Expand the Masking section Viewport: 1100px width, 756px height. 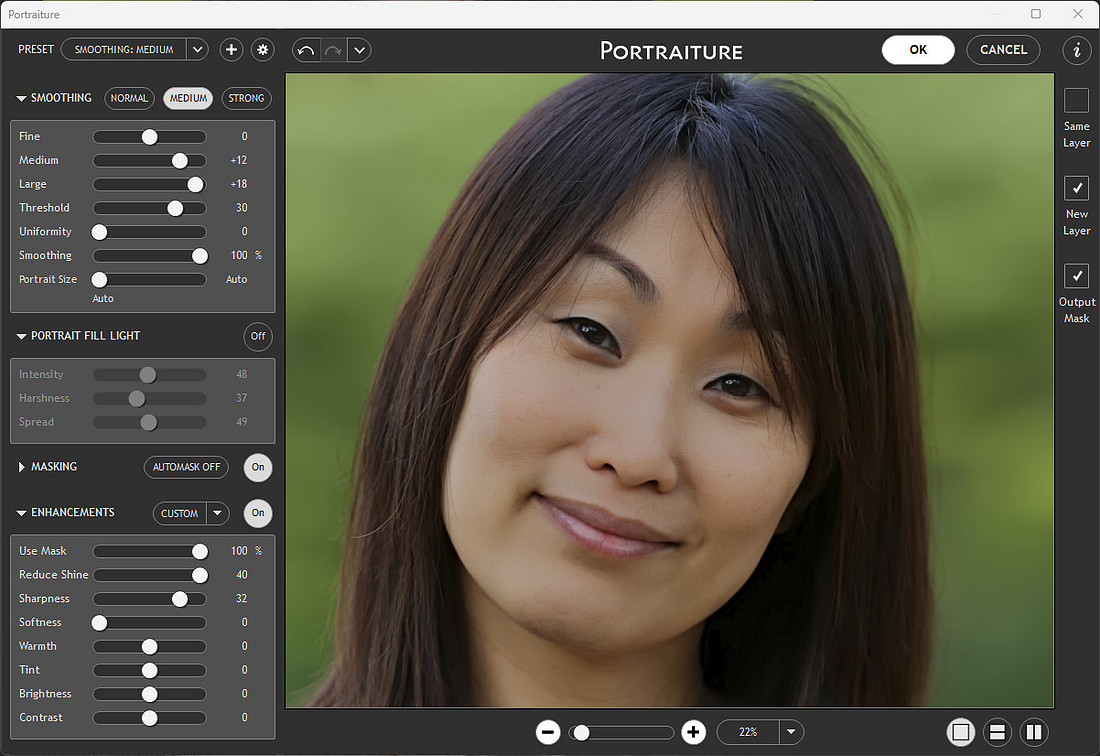pos(21,467)
